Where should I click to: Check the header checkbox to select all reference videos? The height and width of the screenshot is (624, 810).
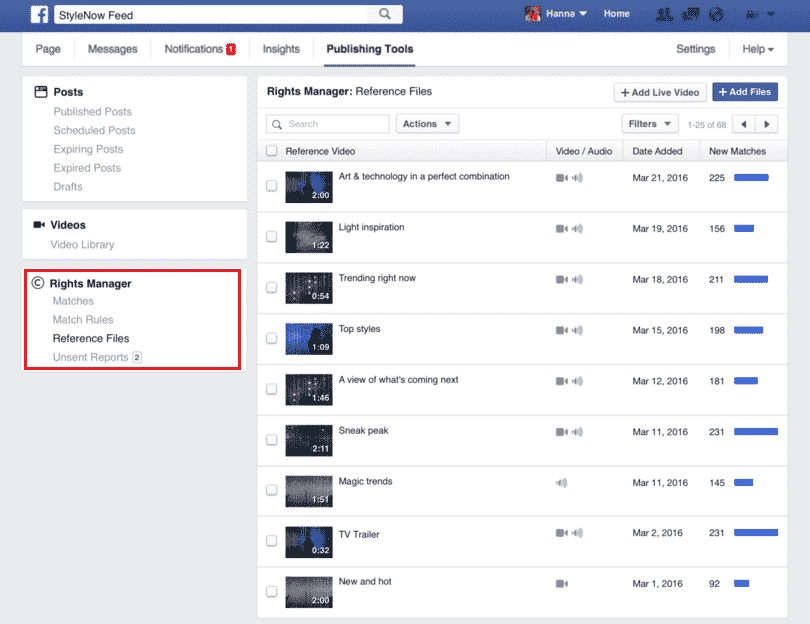click(x=271, y=150)
